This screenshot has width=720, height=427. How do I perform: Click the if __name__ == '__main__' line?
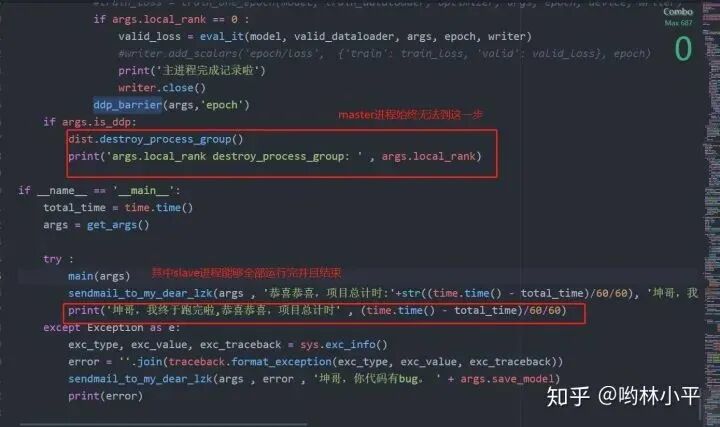[100, 191]
